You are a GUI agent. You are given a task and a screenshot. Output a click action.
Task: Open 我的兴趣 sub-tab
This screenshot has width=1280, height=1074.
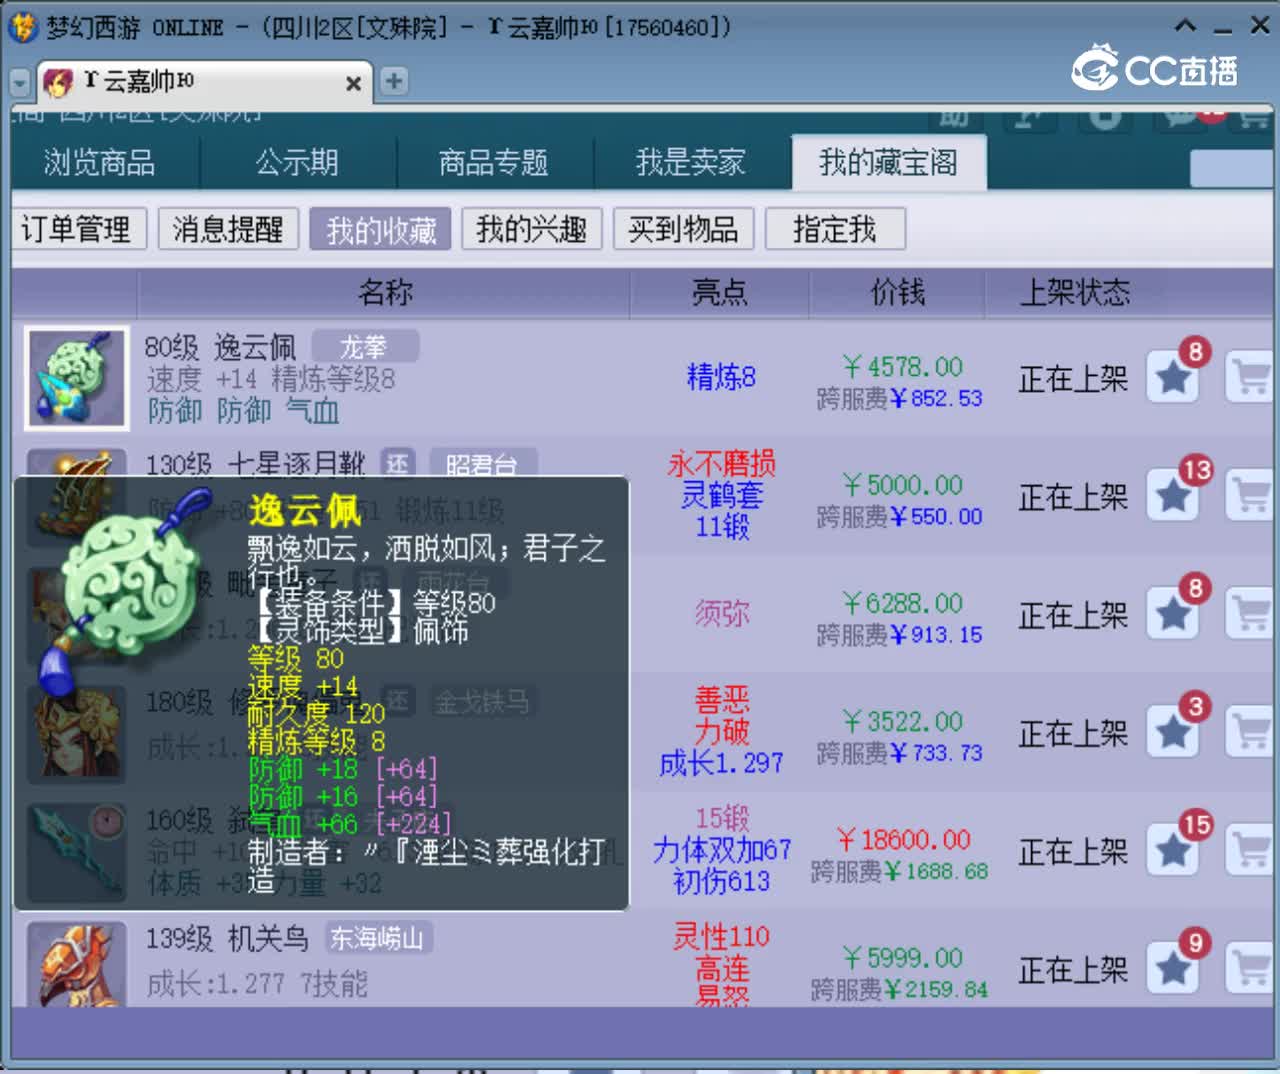pyautogui.click(x=532, y=229)
